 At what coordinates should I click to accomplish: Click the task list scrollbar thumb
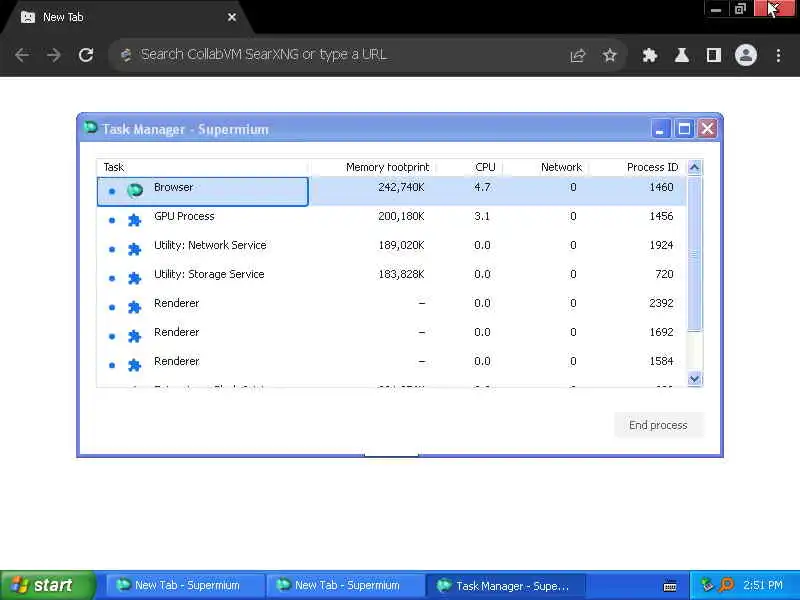(x=694, y=254)
